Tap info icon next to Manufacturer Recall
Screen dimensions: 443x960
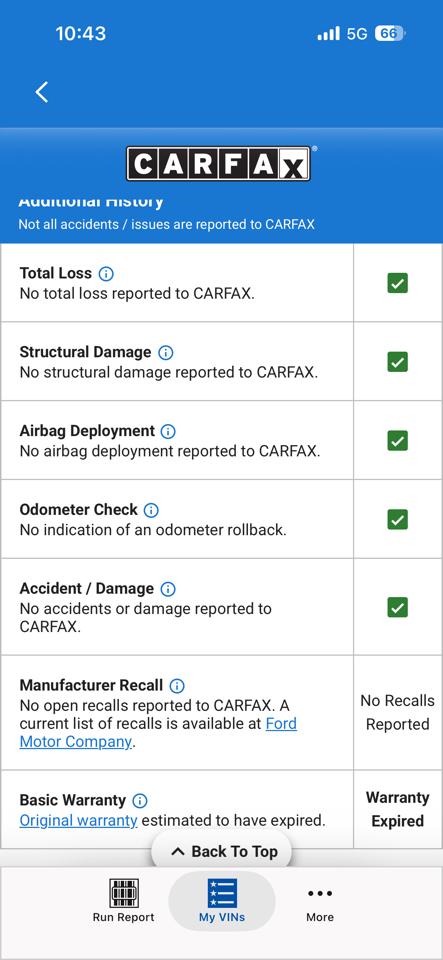tap(177, 686)
